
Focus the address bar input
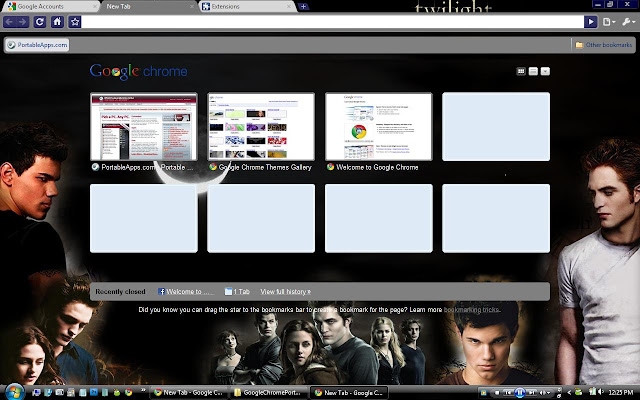[x=332, y=22]
